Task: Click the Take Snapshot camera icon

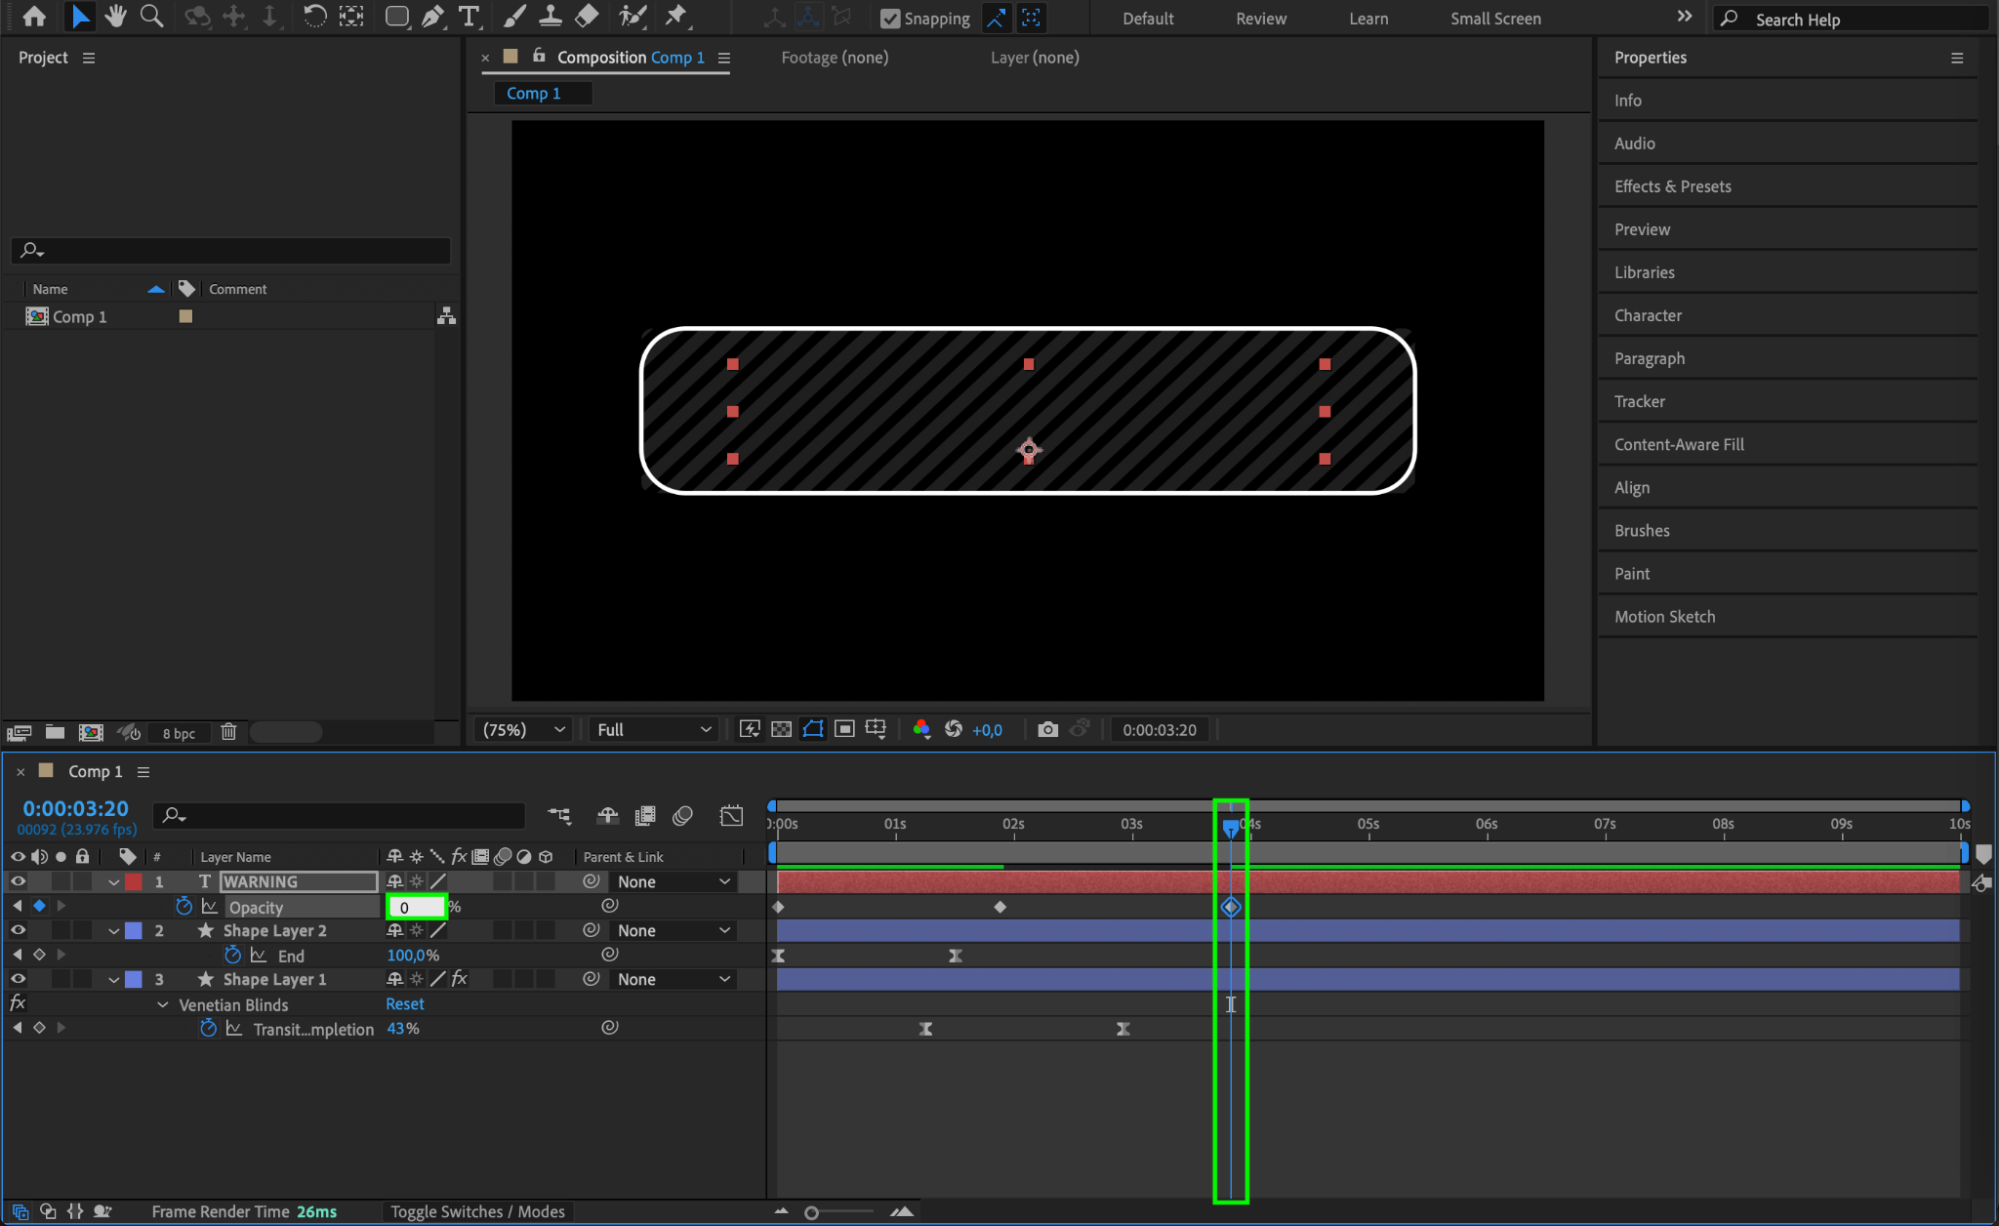Action: tap(1047, 729)
